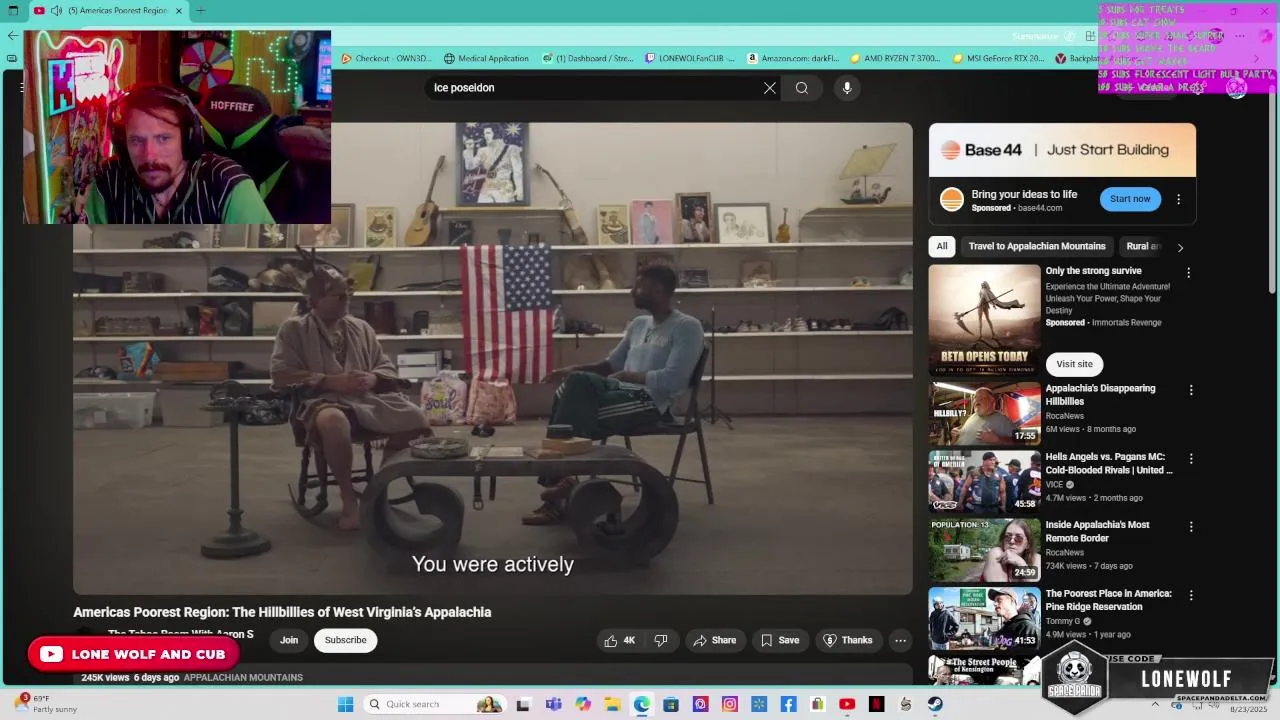The width and height of the screenshot is (1280, 720).
Task: Open Copilot from taskbar
Action: click(x=583, y=704)
